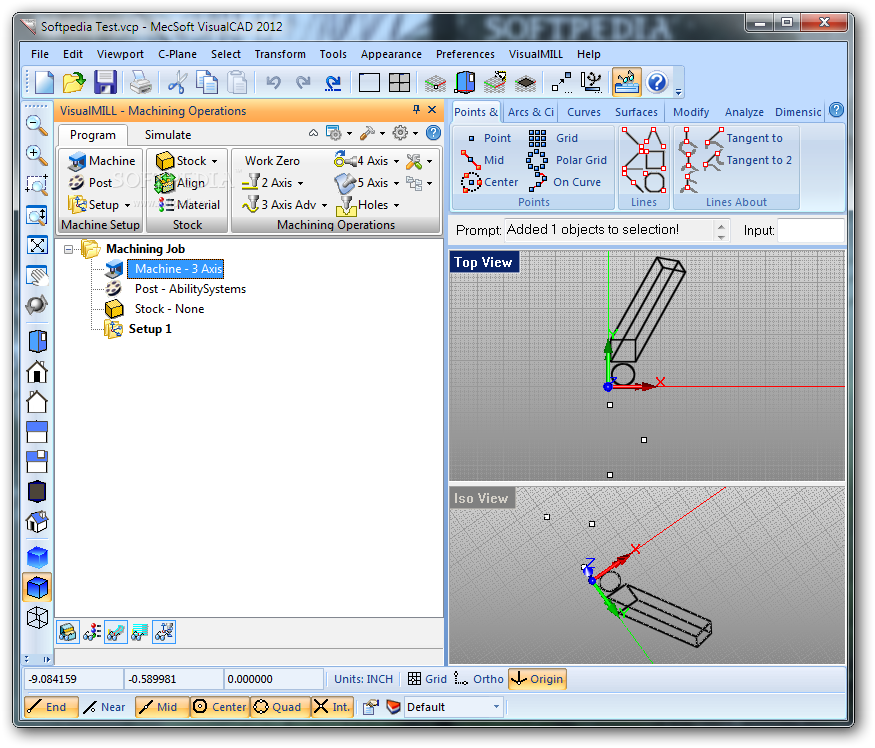
Task: Click the Zoom Window icon
Action: [37, 185]
